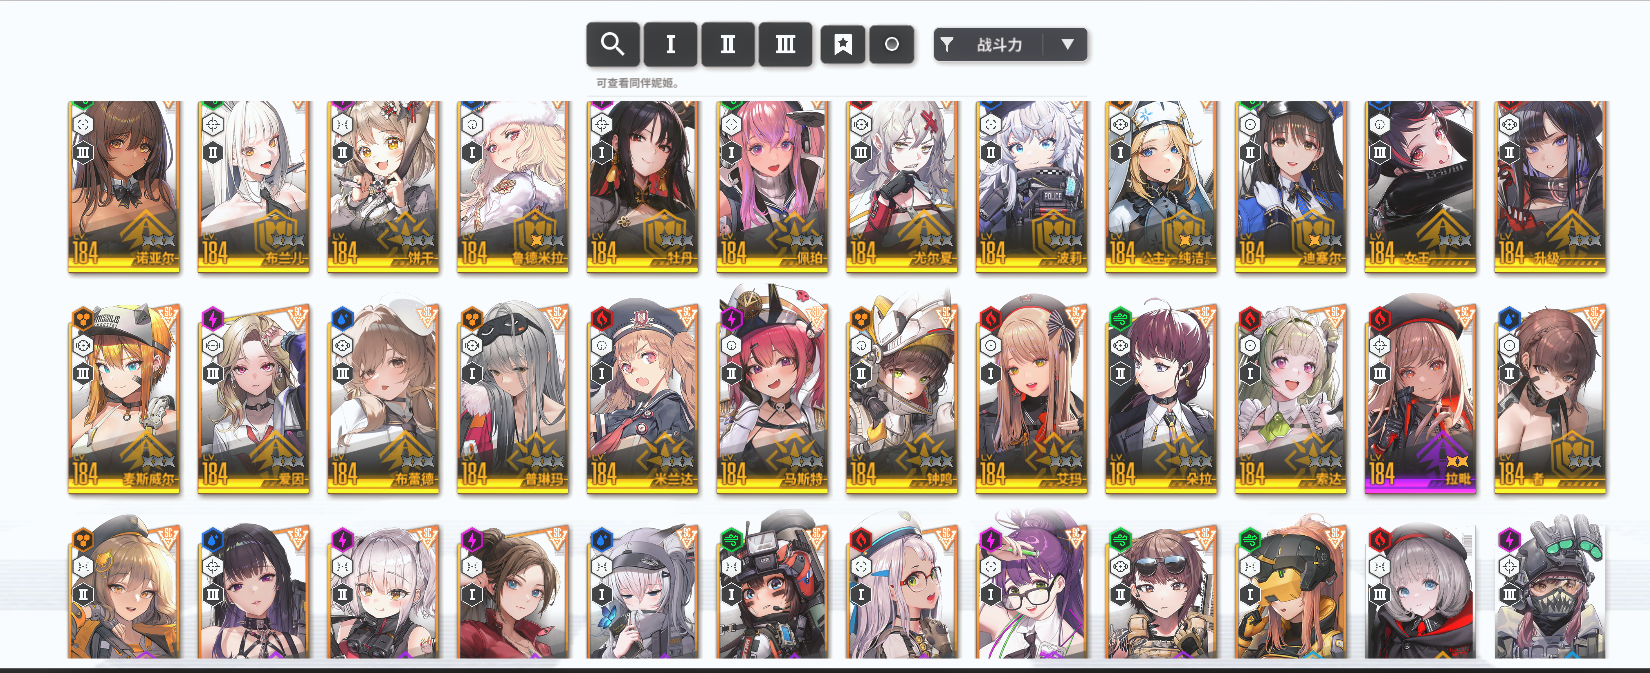Image resolution: width=1650 pixels, height=673 pixels.
Task: Click the circle icon button in toolbar
Action: 892,44
